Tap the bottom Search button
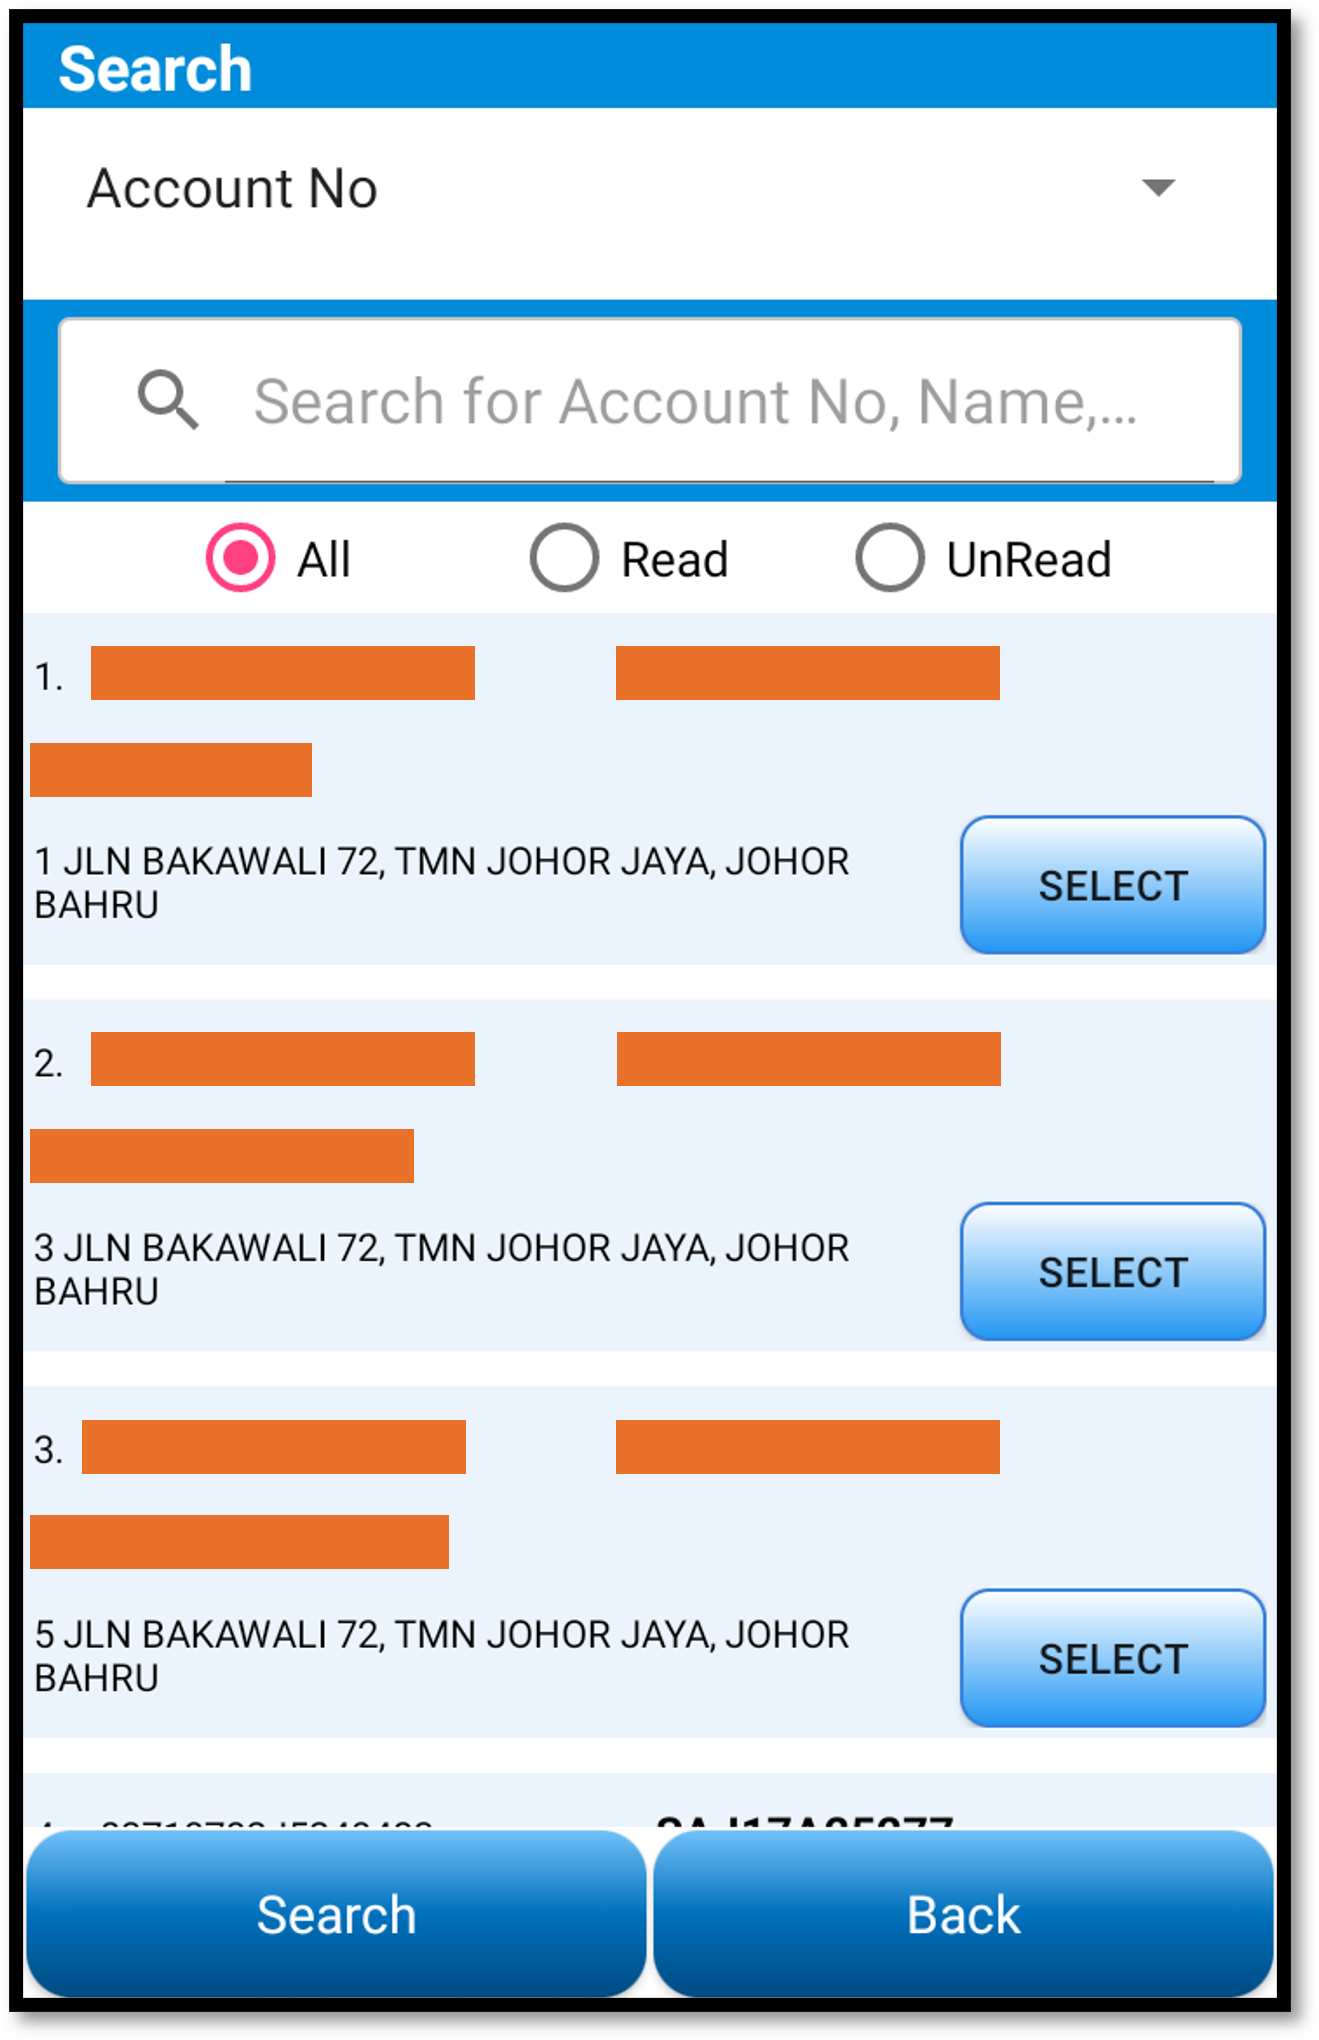This screenshot has height=2040, width=1319. click(x=336, y=1914)
